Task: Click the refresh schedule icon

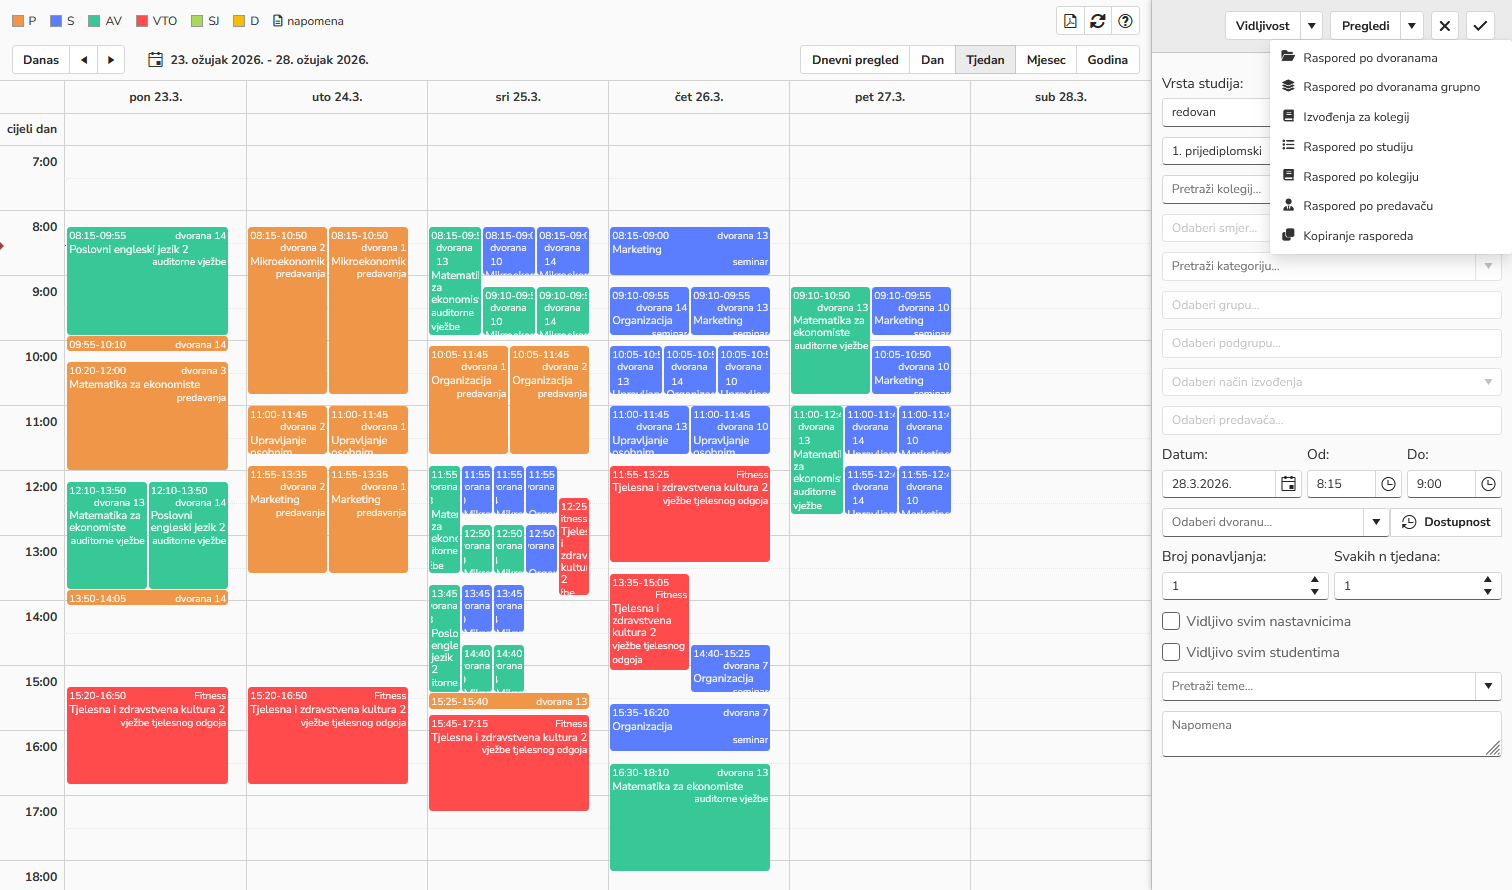Action: tap(1098, 21)
